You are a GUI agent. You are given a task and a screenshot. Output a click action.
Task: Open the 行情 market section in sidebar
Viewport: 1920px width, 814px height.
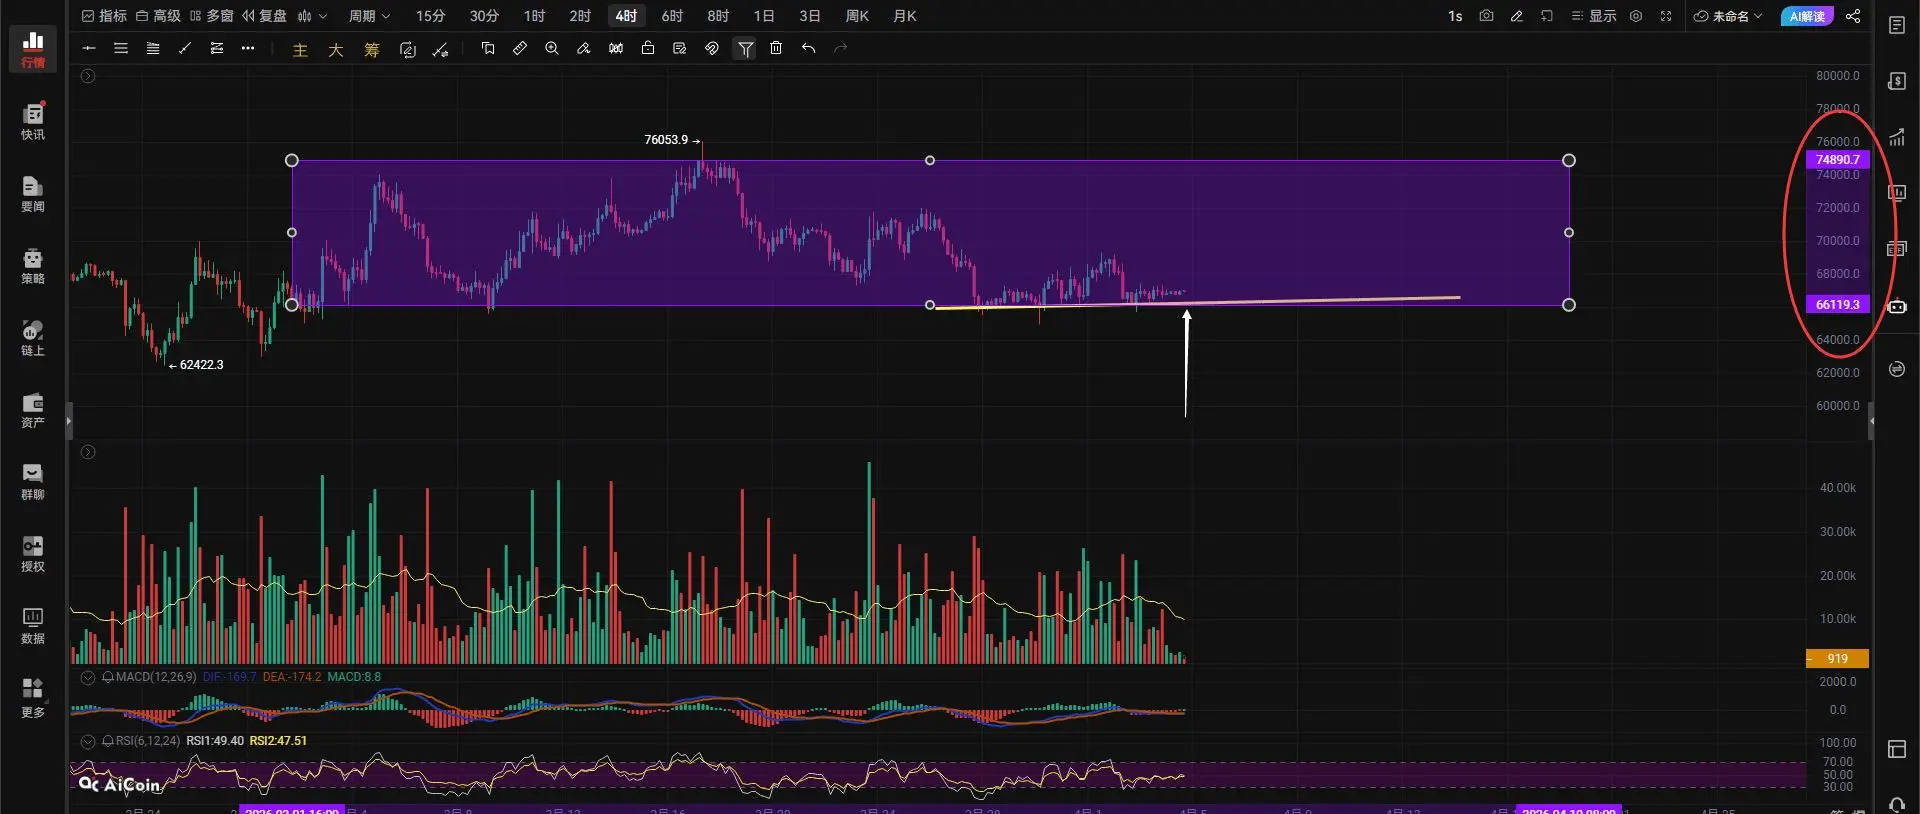tap(33, 49)
